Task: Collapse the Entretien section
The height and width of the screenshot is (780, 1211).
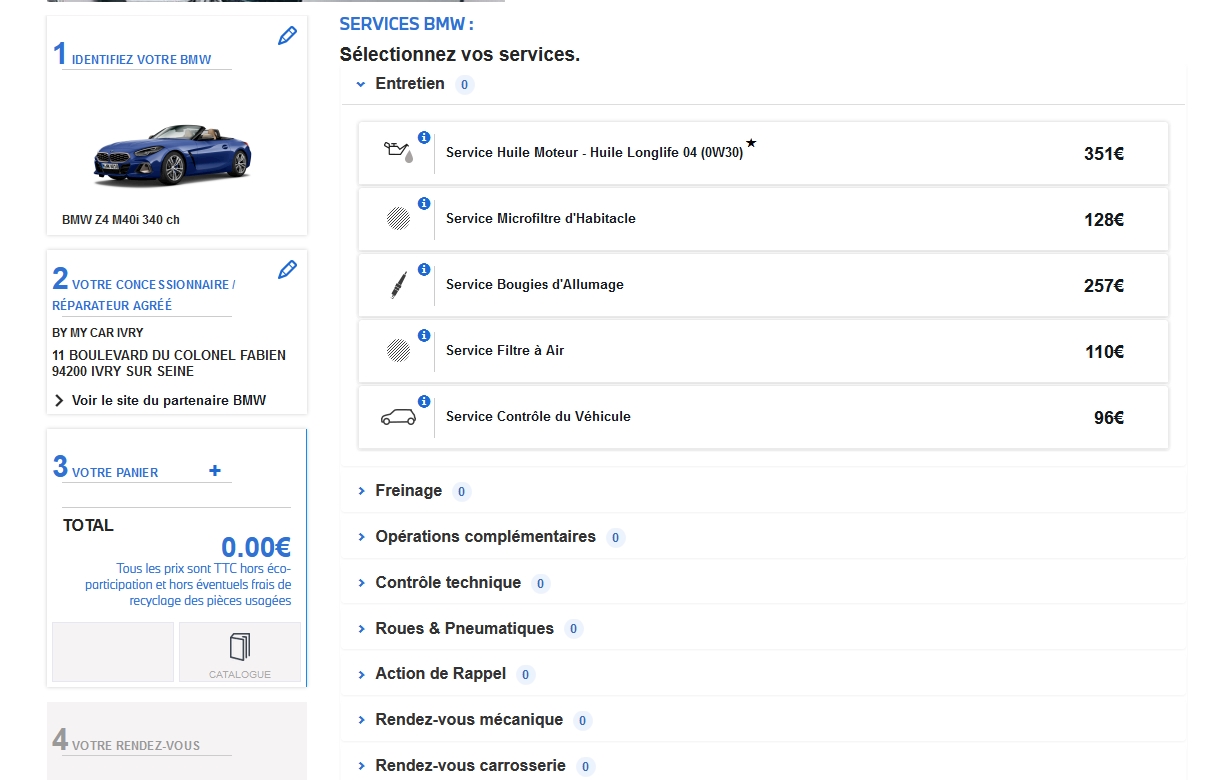Action: (409, 84)
